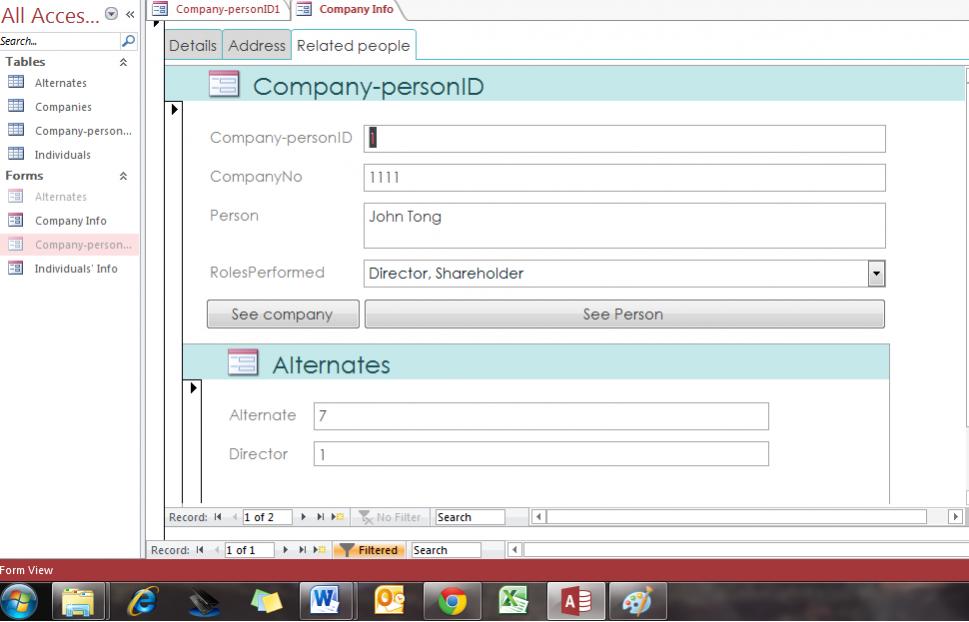This screenshot has height=622, width=969.
Task: Open Google Chrome from taskbar
Action: point(452,602)
